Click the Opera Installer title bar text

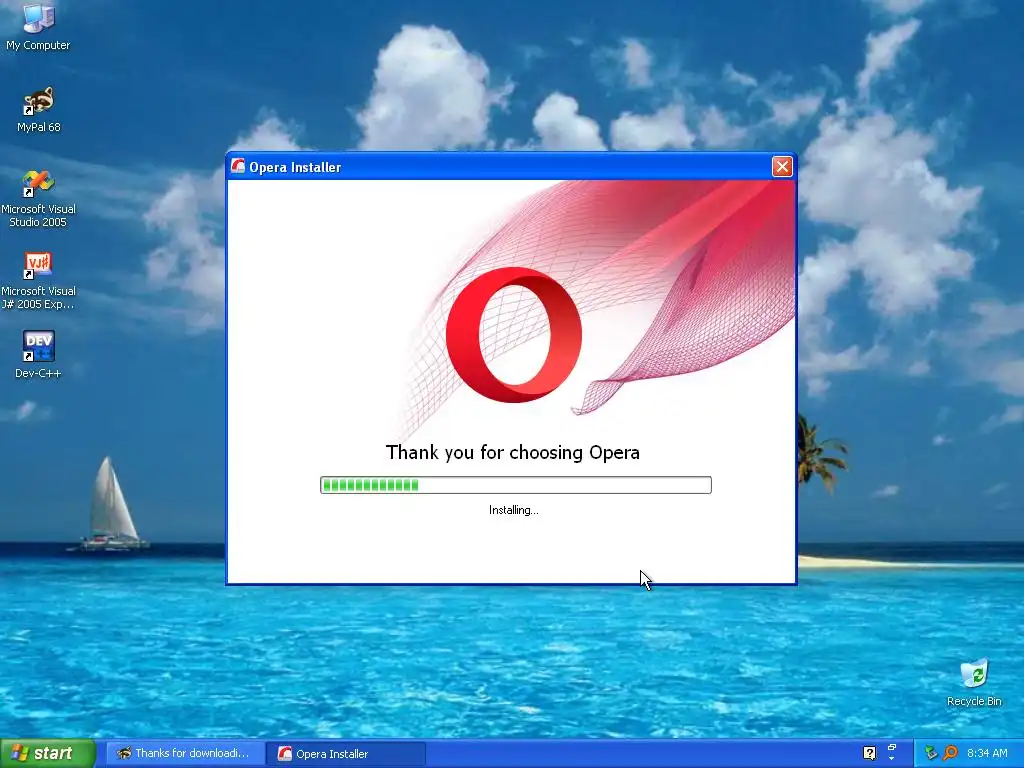pyautogui.click(x=295, y=167)
